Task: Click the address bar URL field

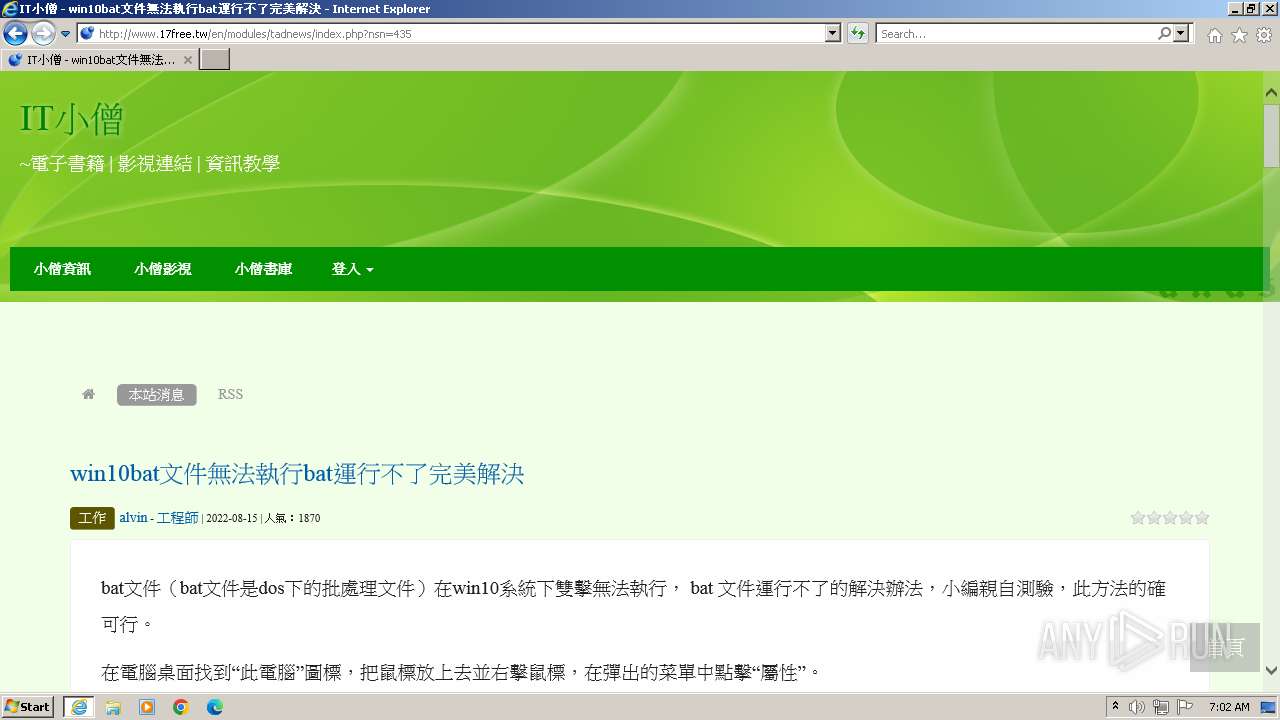Action: (450, 33)
